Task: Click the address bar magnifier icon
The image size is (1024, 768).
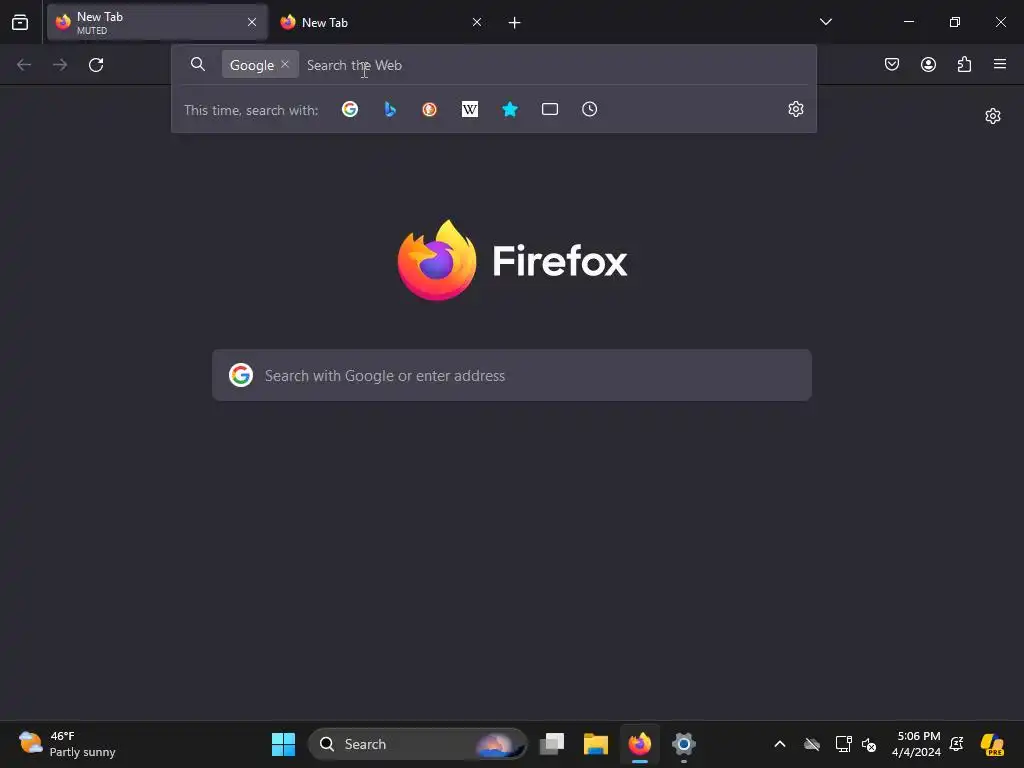Action: tap(198, 64)
